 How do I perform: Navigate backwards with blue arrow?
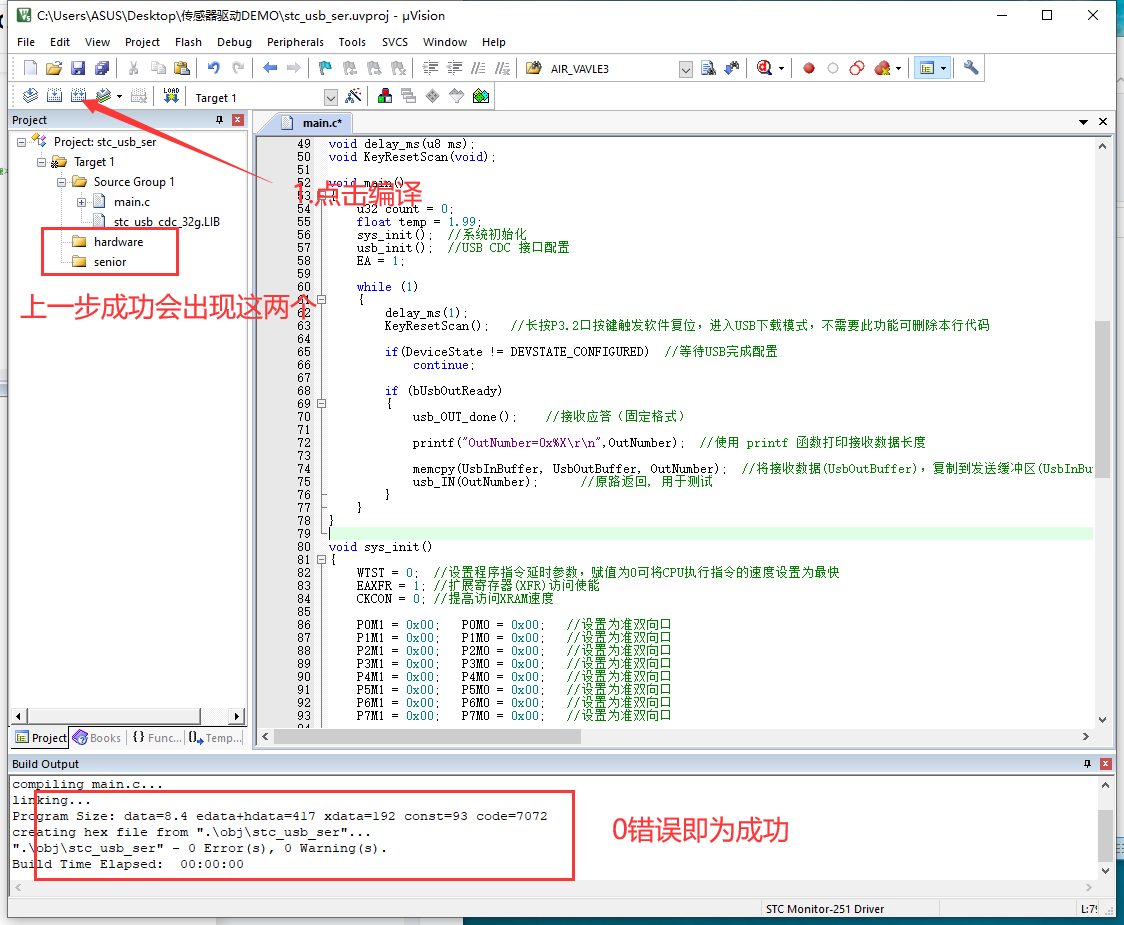(270, 68)
